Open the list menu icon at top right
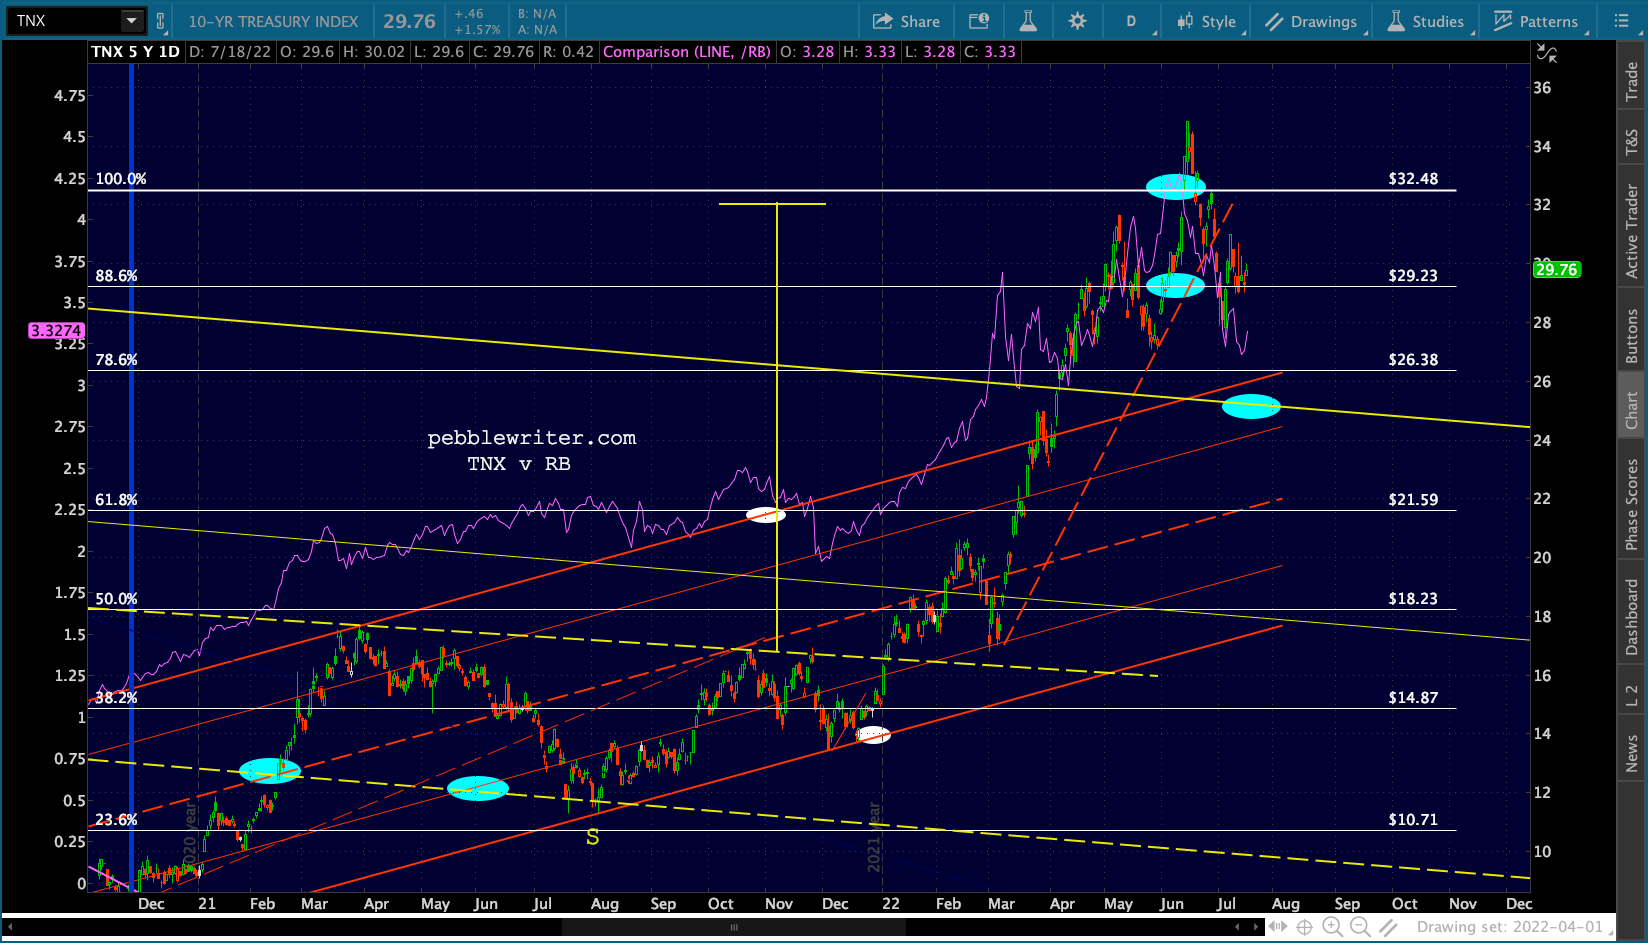 [x=1621, y=21]
